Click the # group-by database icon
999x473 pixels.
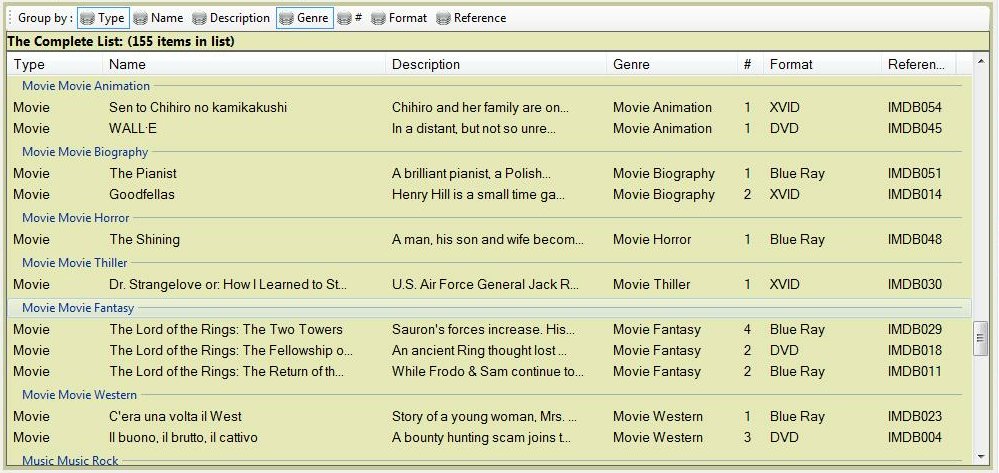pos(345,18)
